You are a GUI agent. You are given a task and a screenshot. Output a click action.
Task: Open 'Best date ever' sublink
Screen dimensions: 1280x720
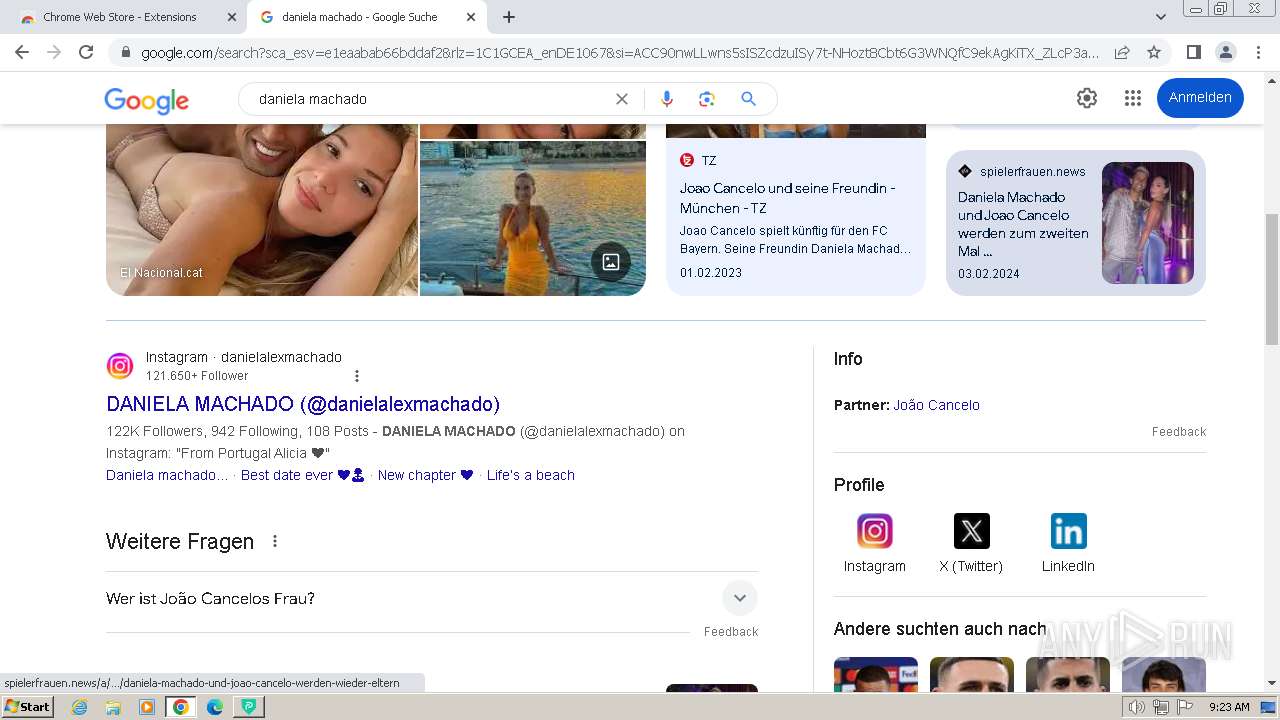point(302,475)
